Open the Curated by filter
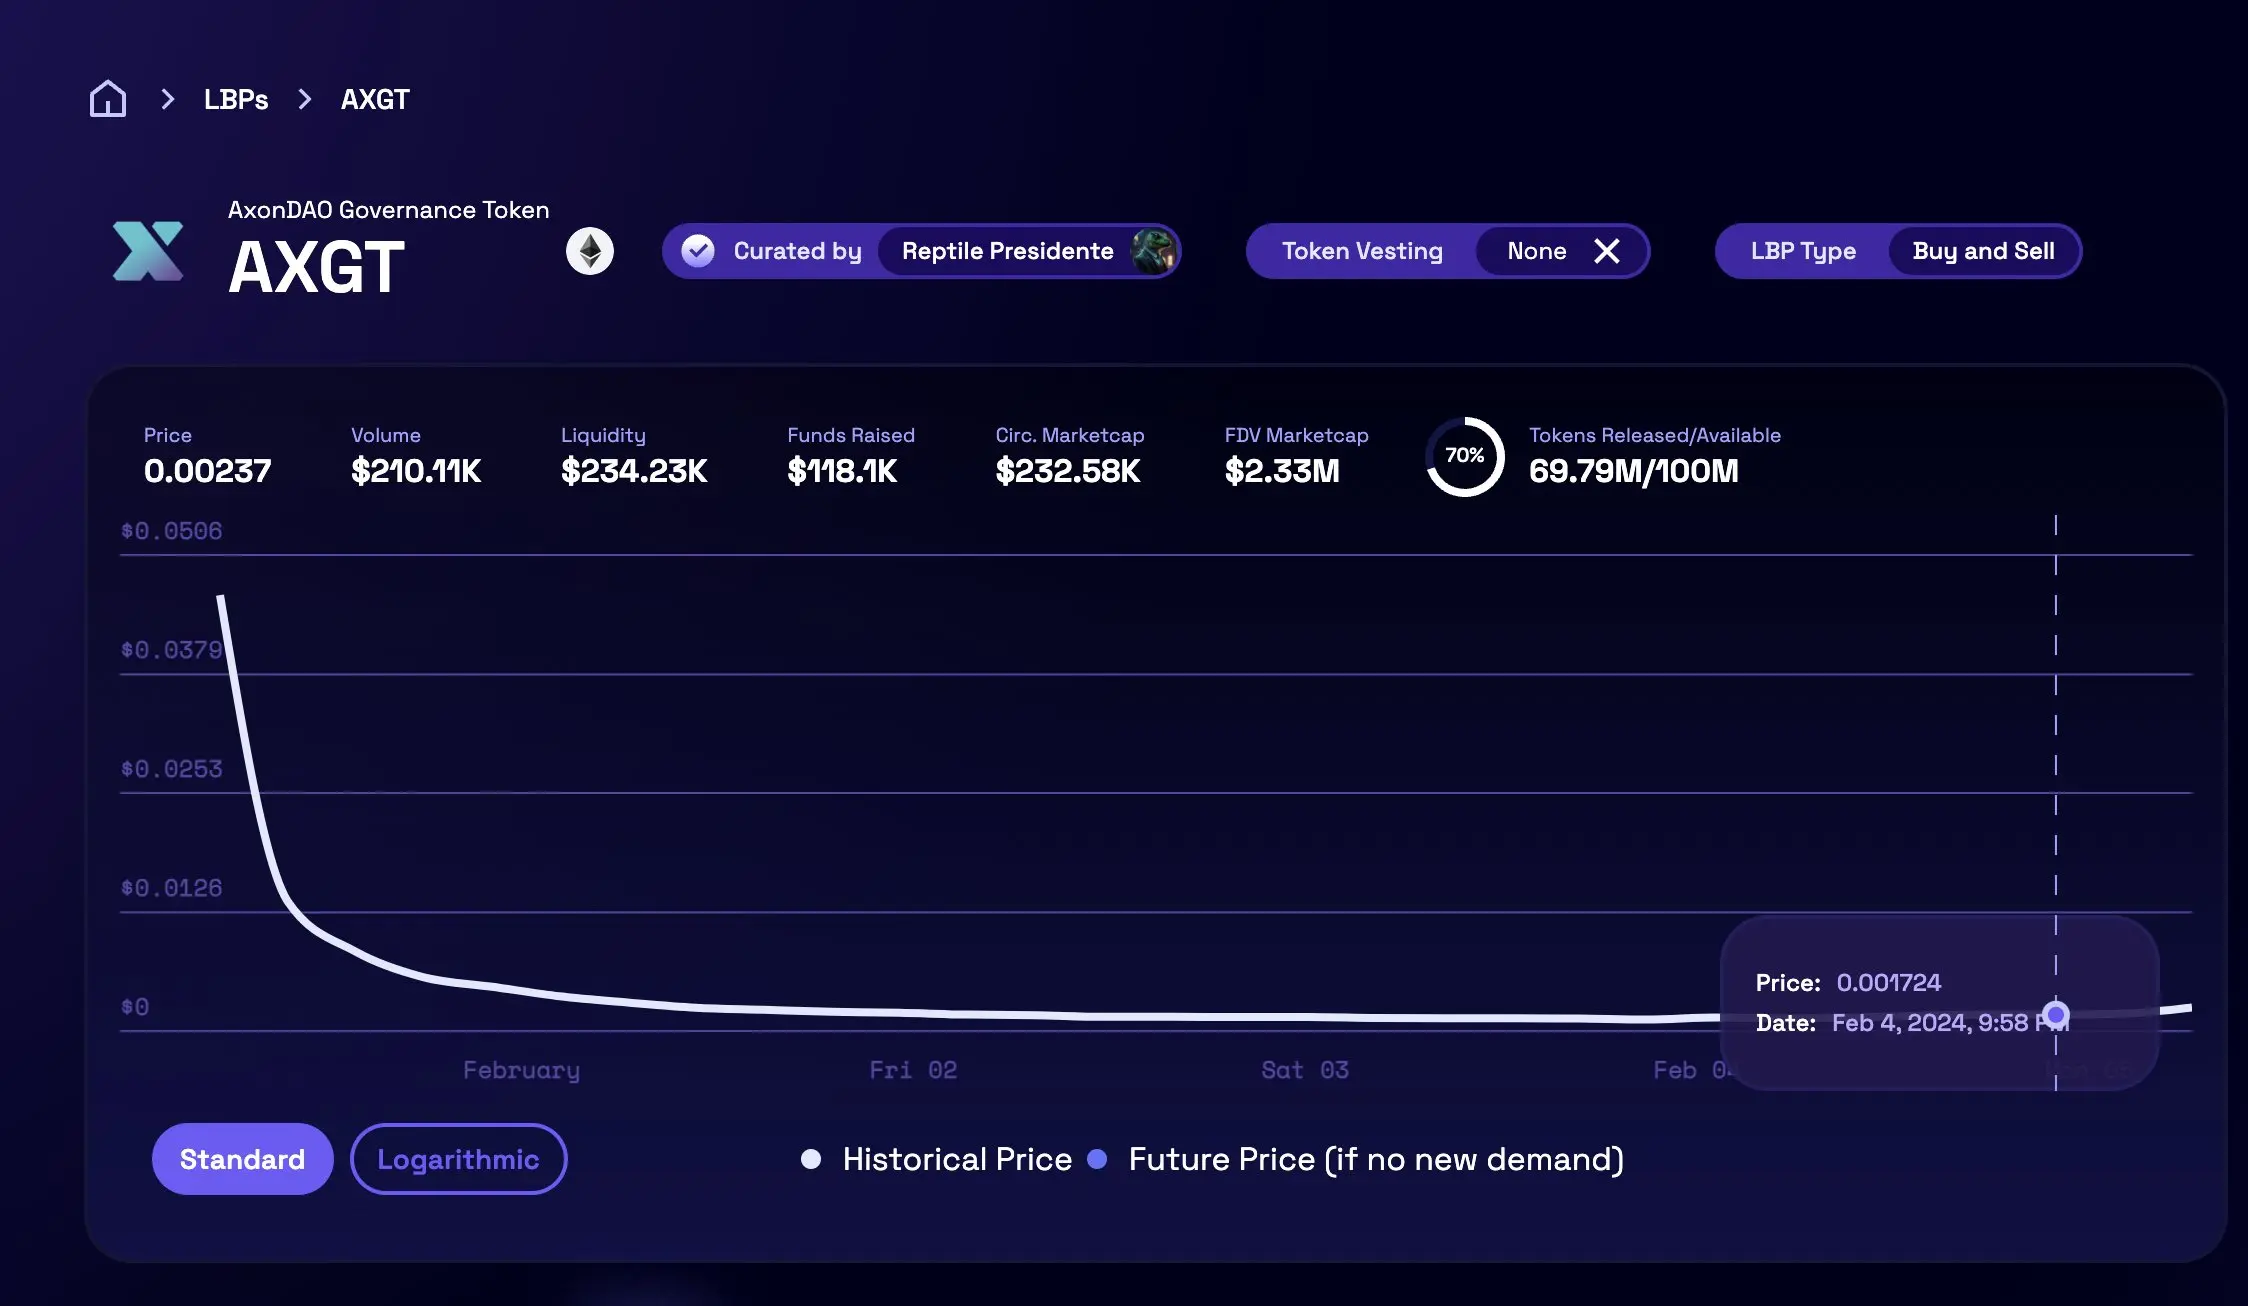This screenshot has height=1306, width=2248. tap(797, 251)
